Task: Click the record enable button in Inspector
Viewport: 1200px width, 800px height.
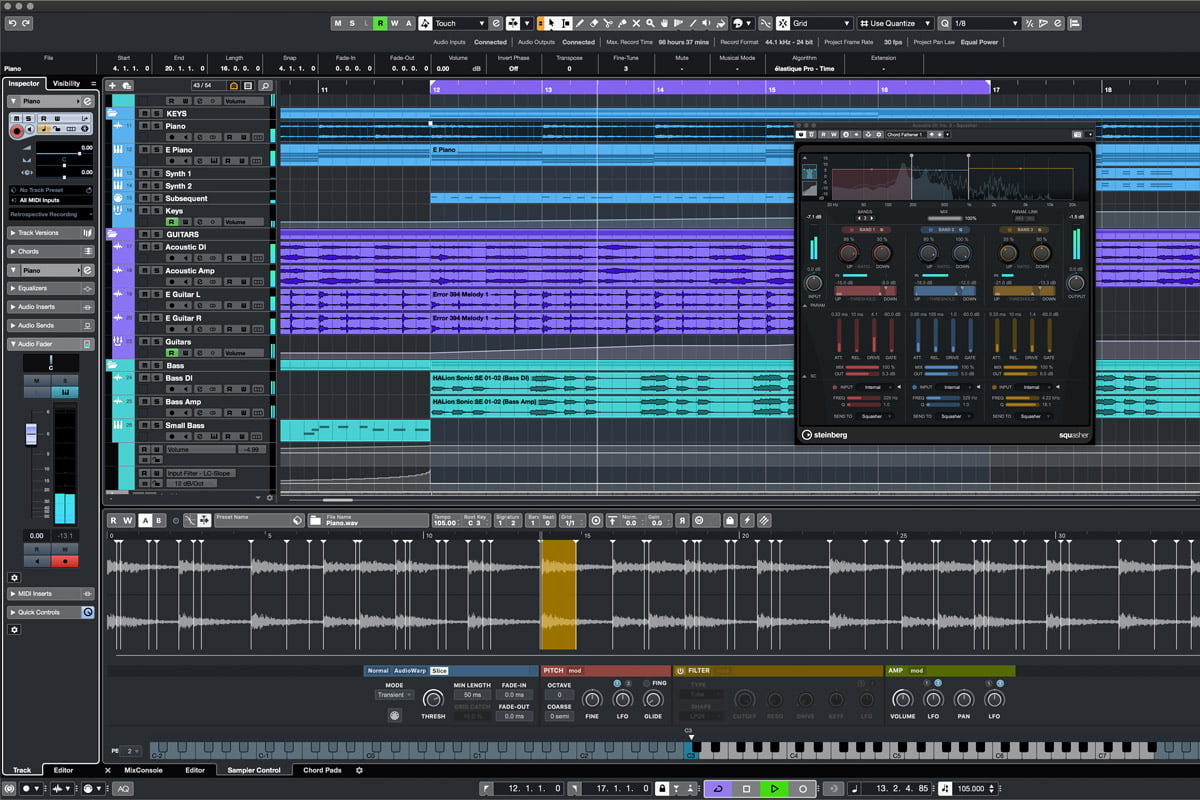Action: (x=17, y=131)
